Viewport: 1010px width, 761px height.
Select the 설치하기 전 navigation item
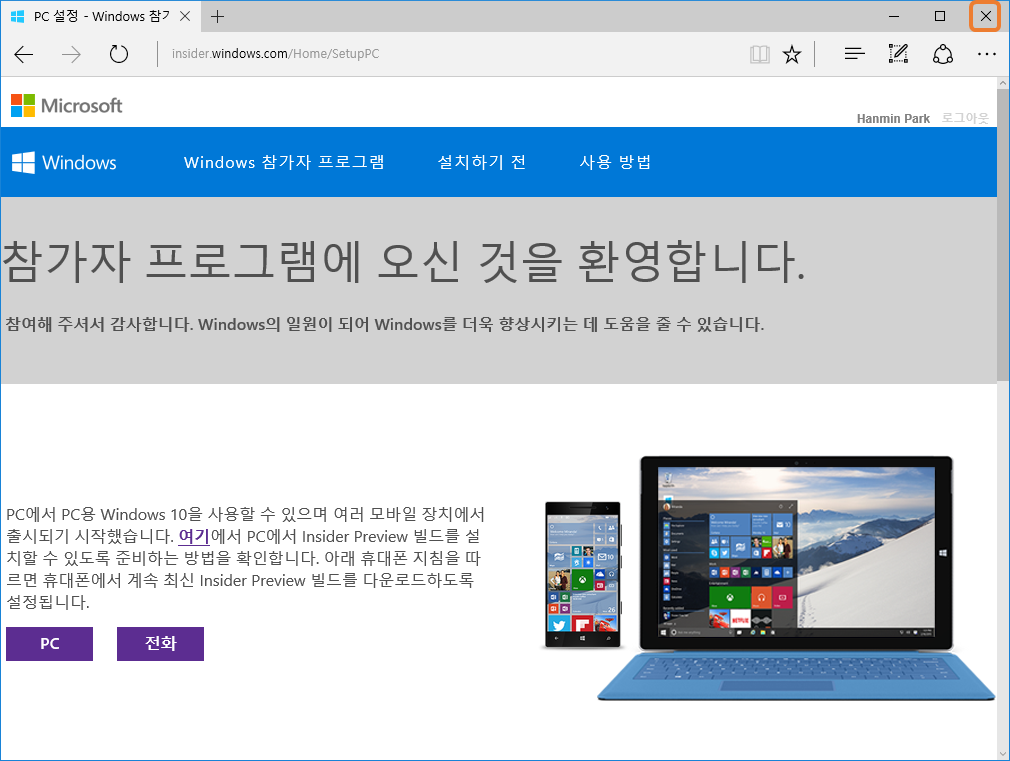481,162
